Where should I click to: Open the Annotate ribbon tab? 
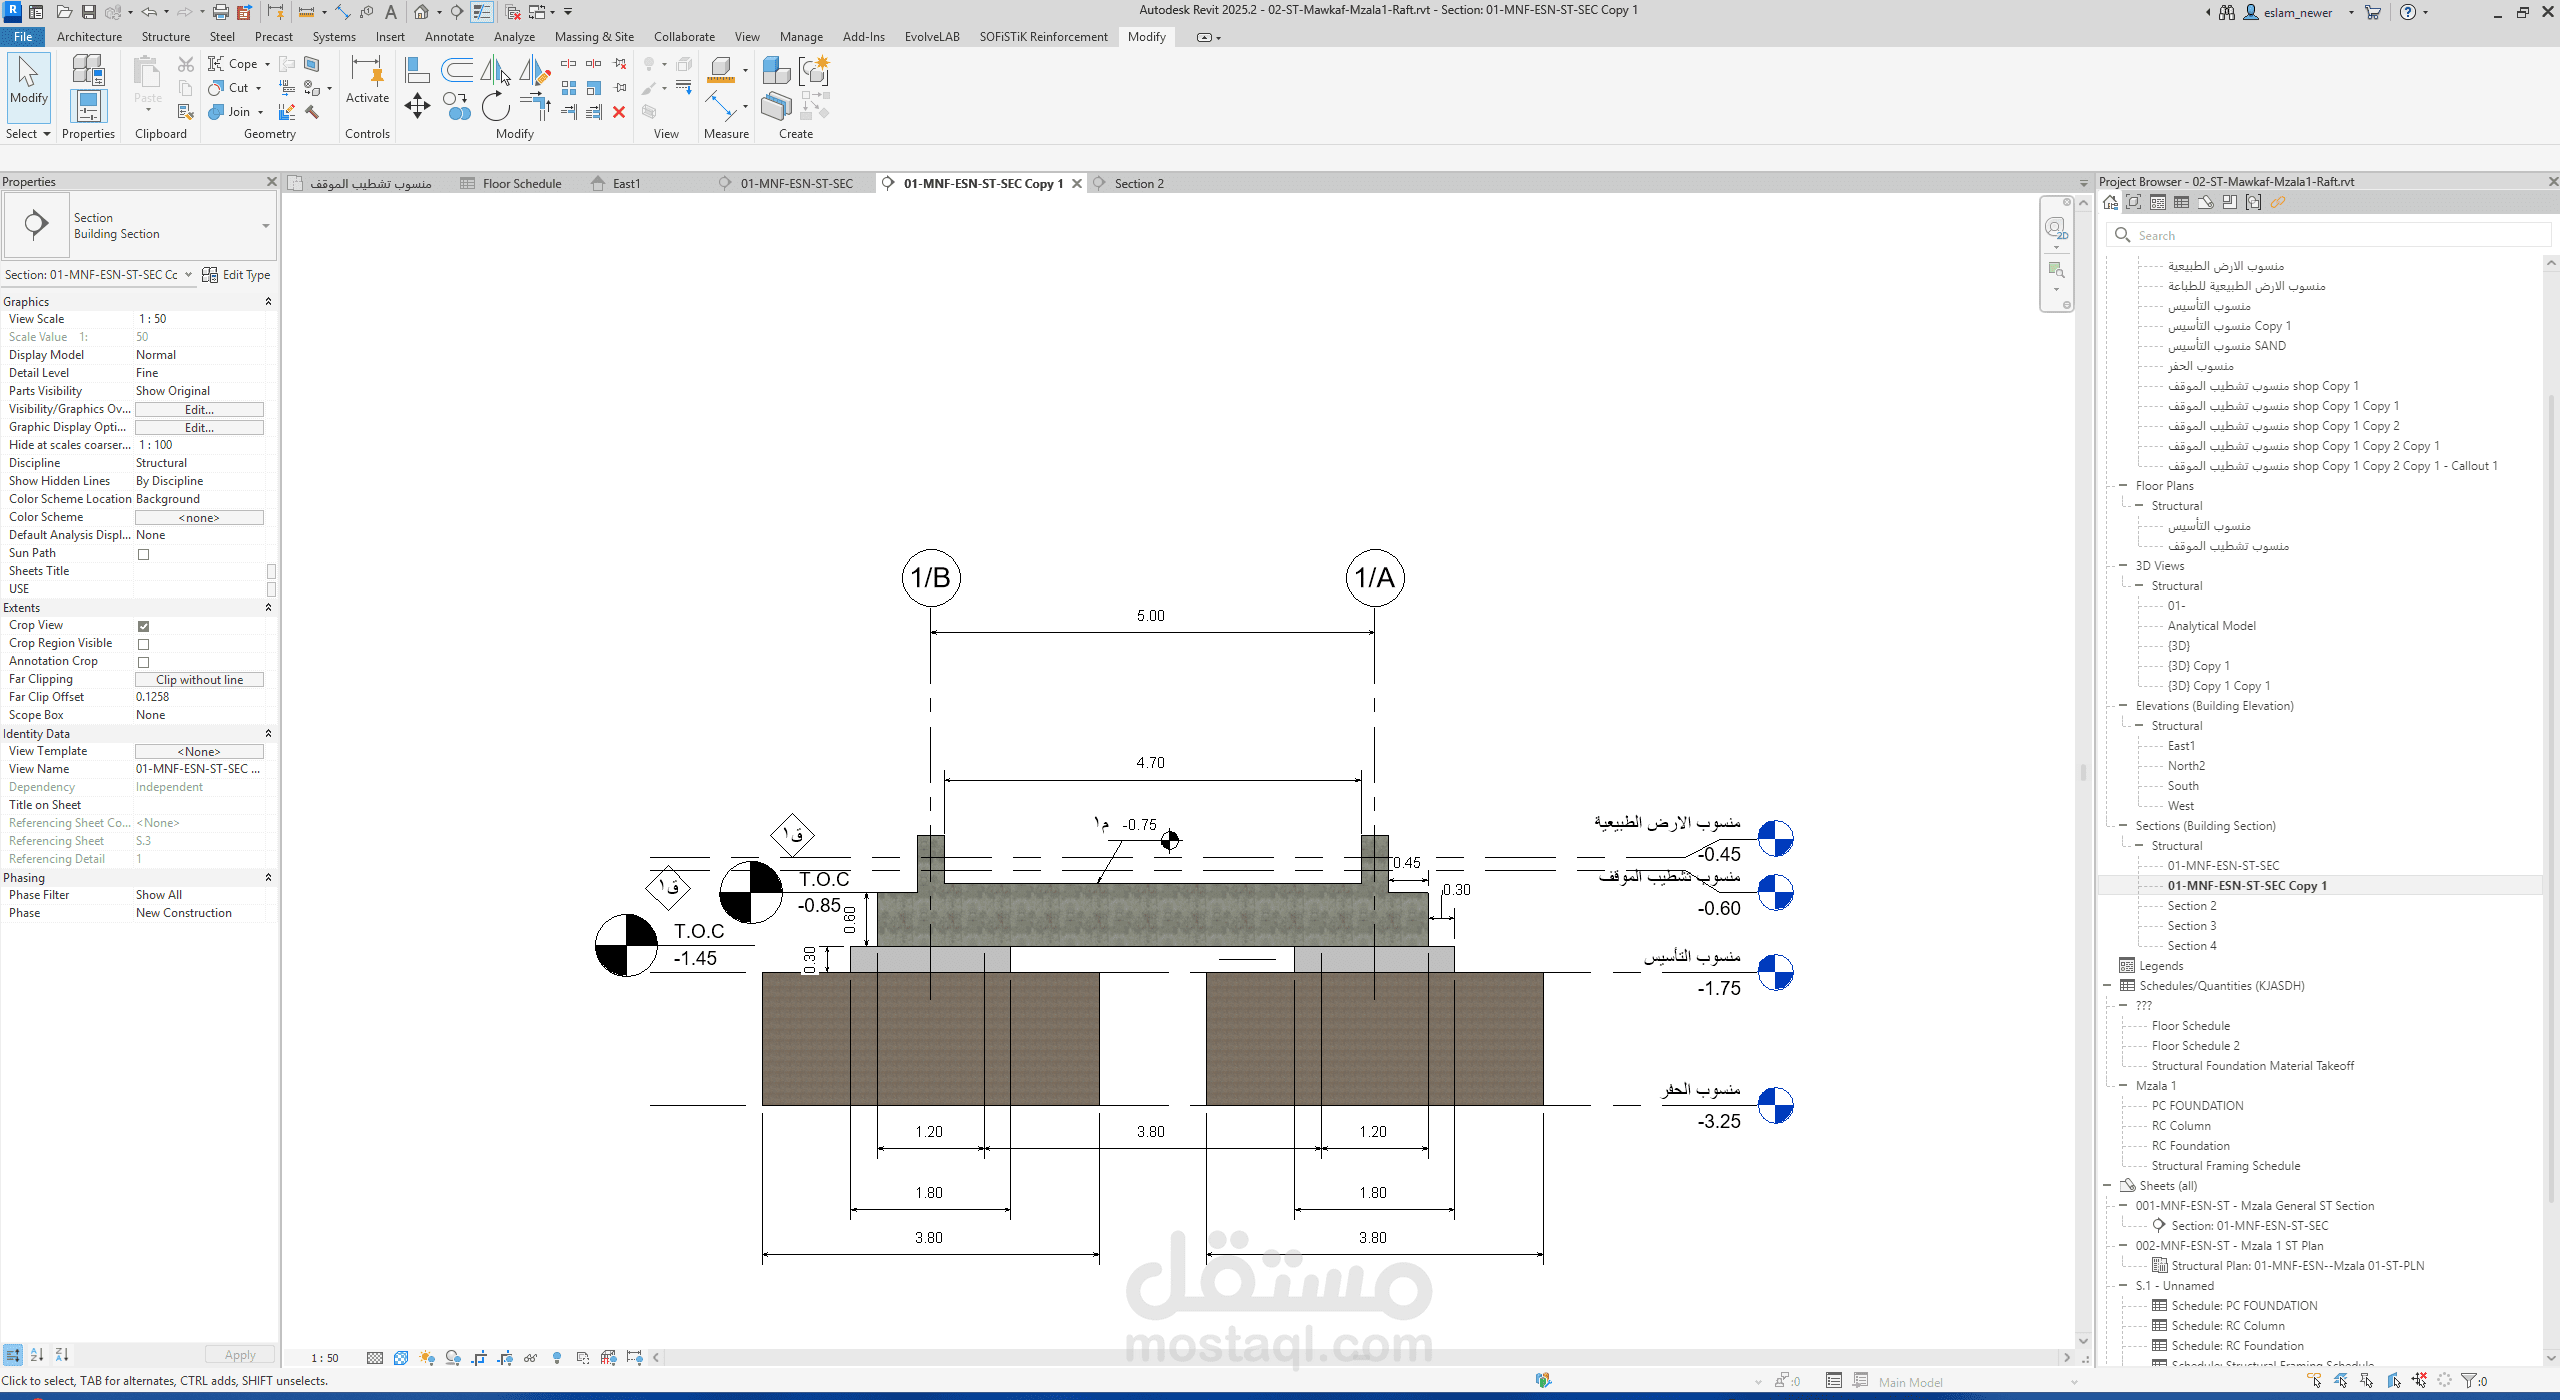pyautogui.click(x=449, y=37)
